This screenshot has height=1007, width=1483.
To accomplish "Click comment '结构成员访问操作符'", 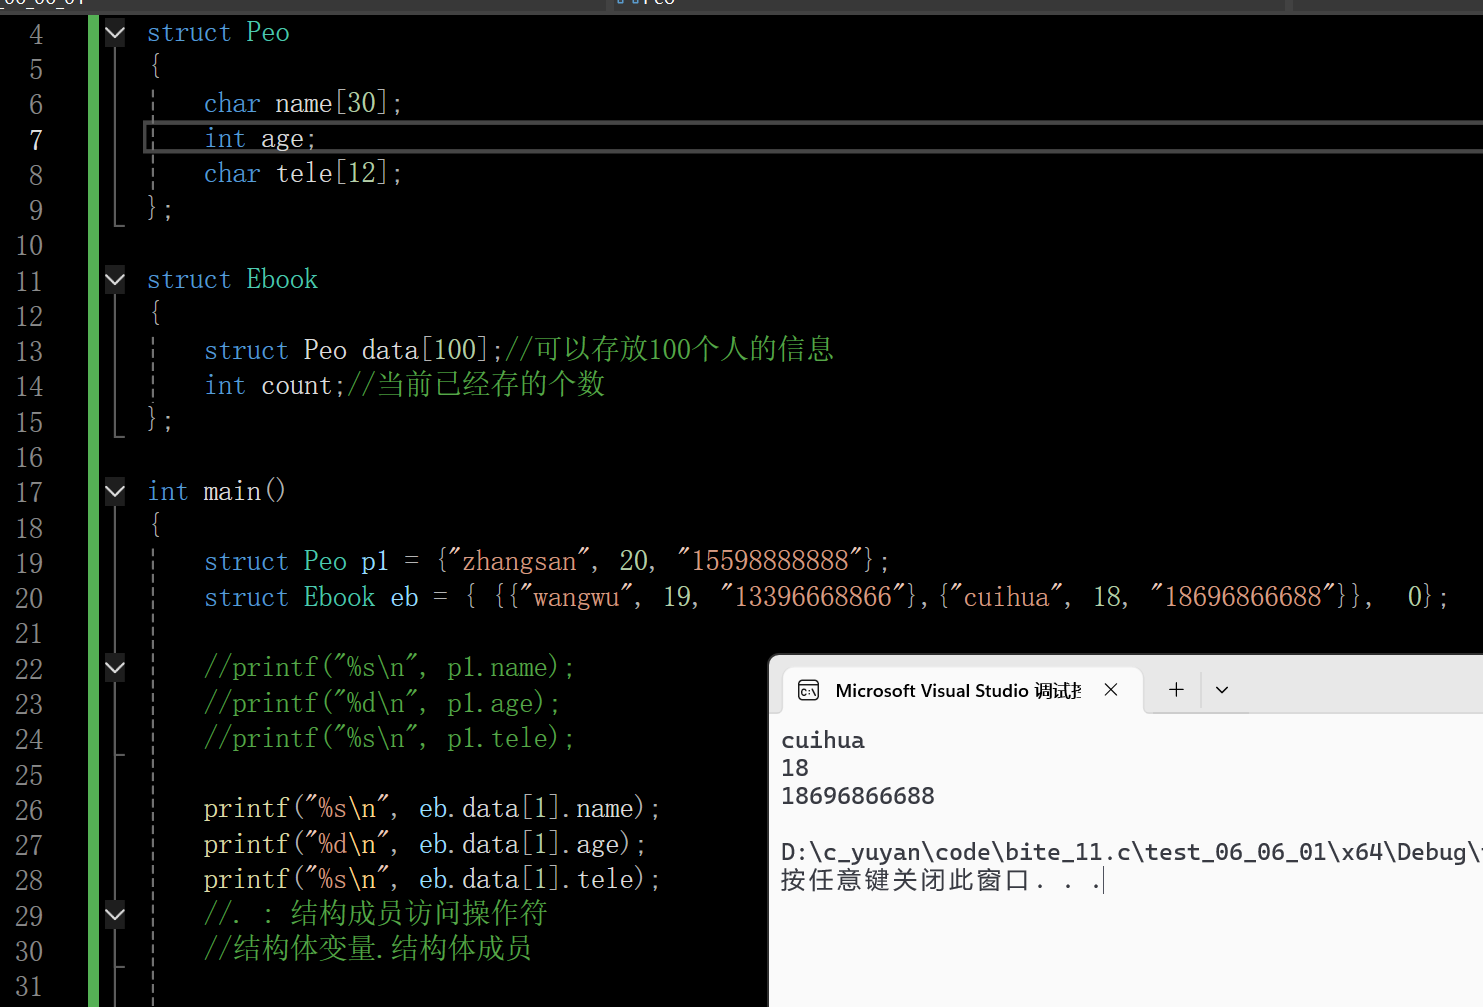I will point(419,914).
